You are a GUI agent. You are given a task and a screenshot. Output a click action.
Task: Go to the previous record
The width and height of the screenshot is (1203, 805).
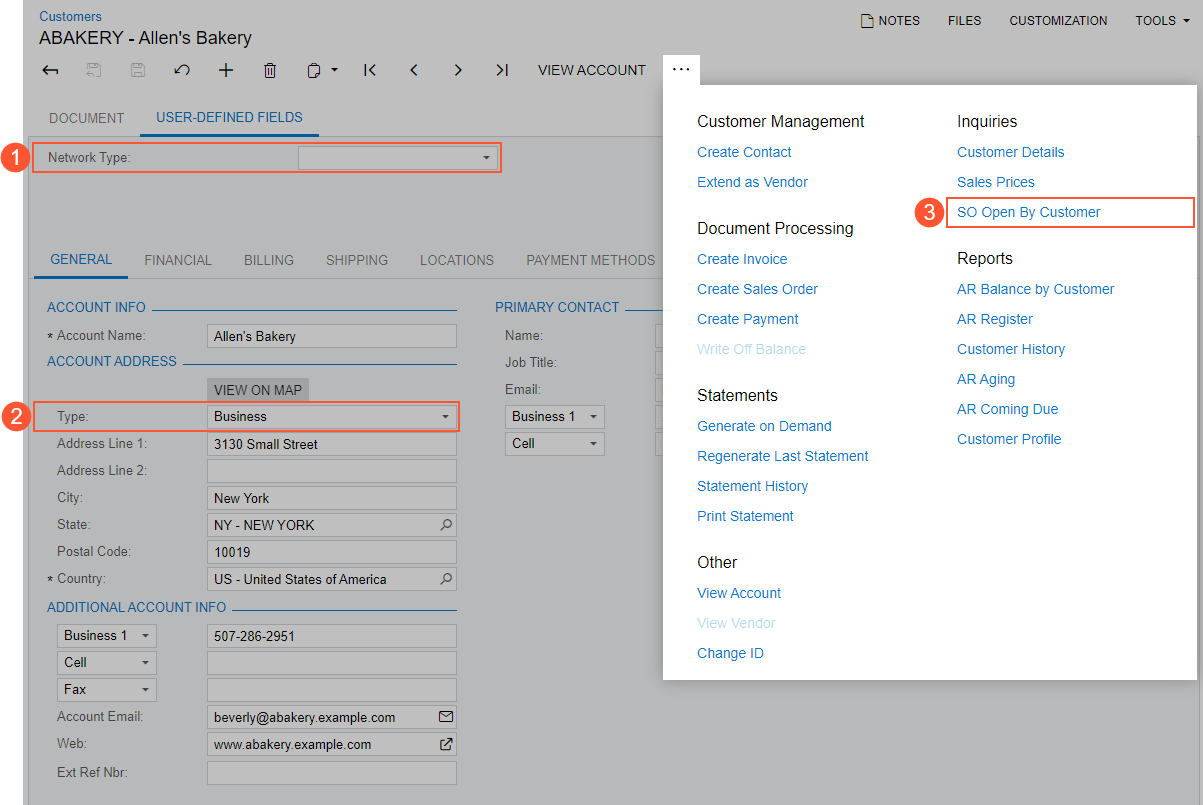(413, 70)
